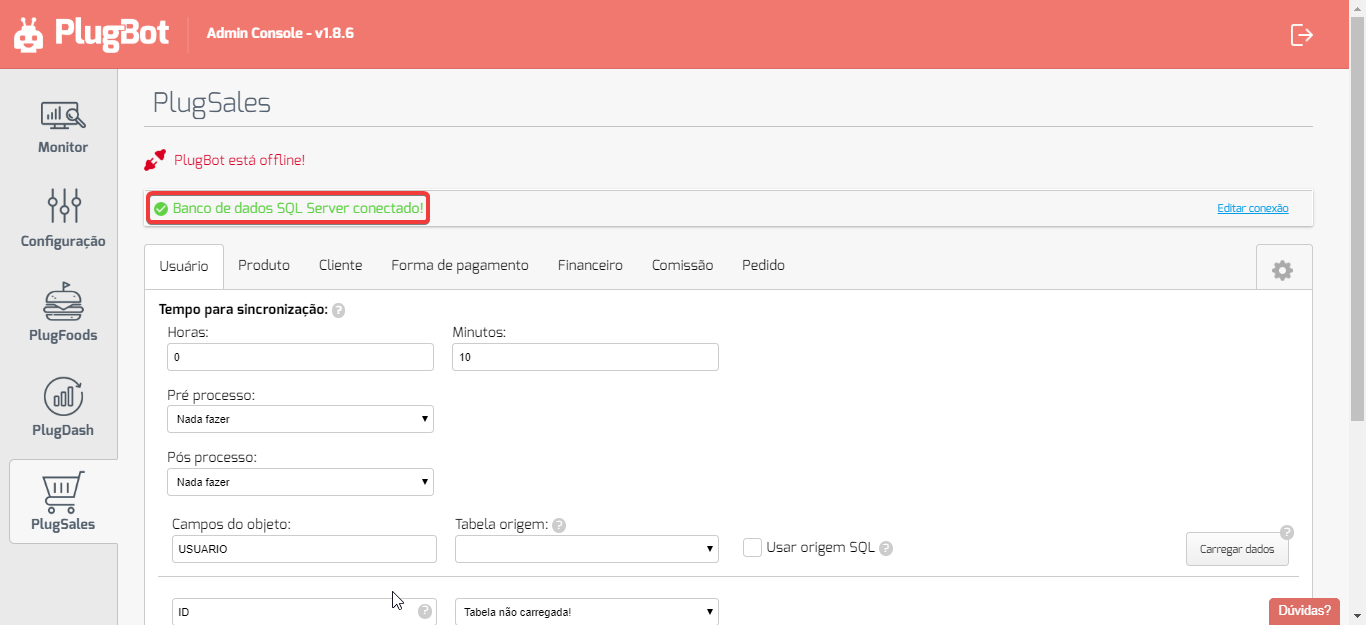
Task: Click the logout icon in the header
Action: pos(1301,34)
